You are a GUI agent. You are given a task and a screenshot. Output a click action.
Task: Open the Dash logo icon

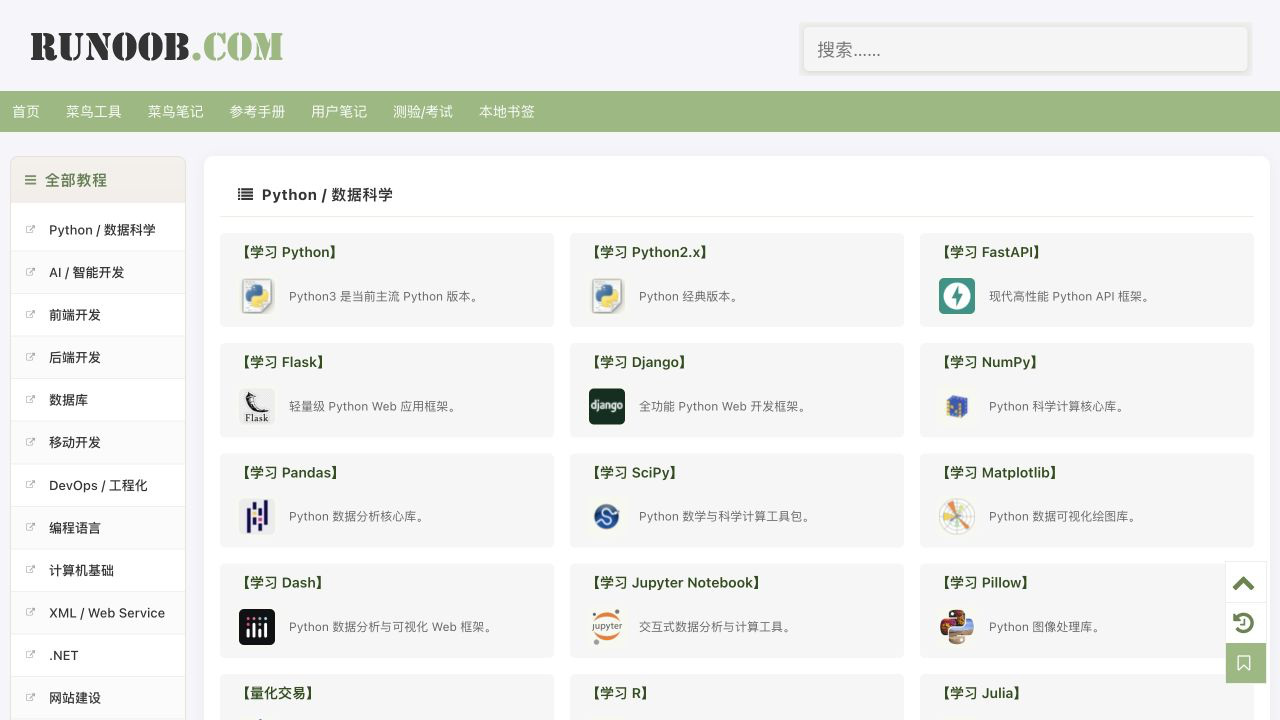click(257, 627)
